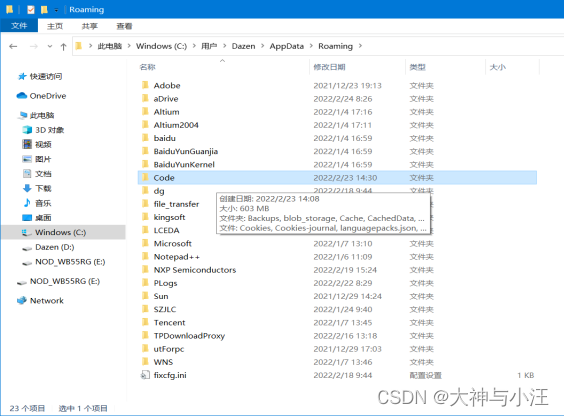Expand the chevron after 此电脑 breadcrumb
This screenshot has width=564, height=416.
tap(129, 46)
